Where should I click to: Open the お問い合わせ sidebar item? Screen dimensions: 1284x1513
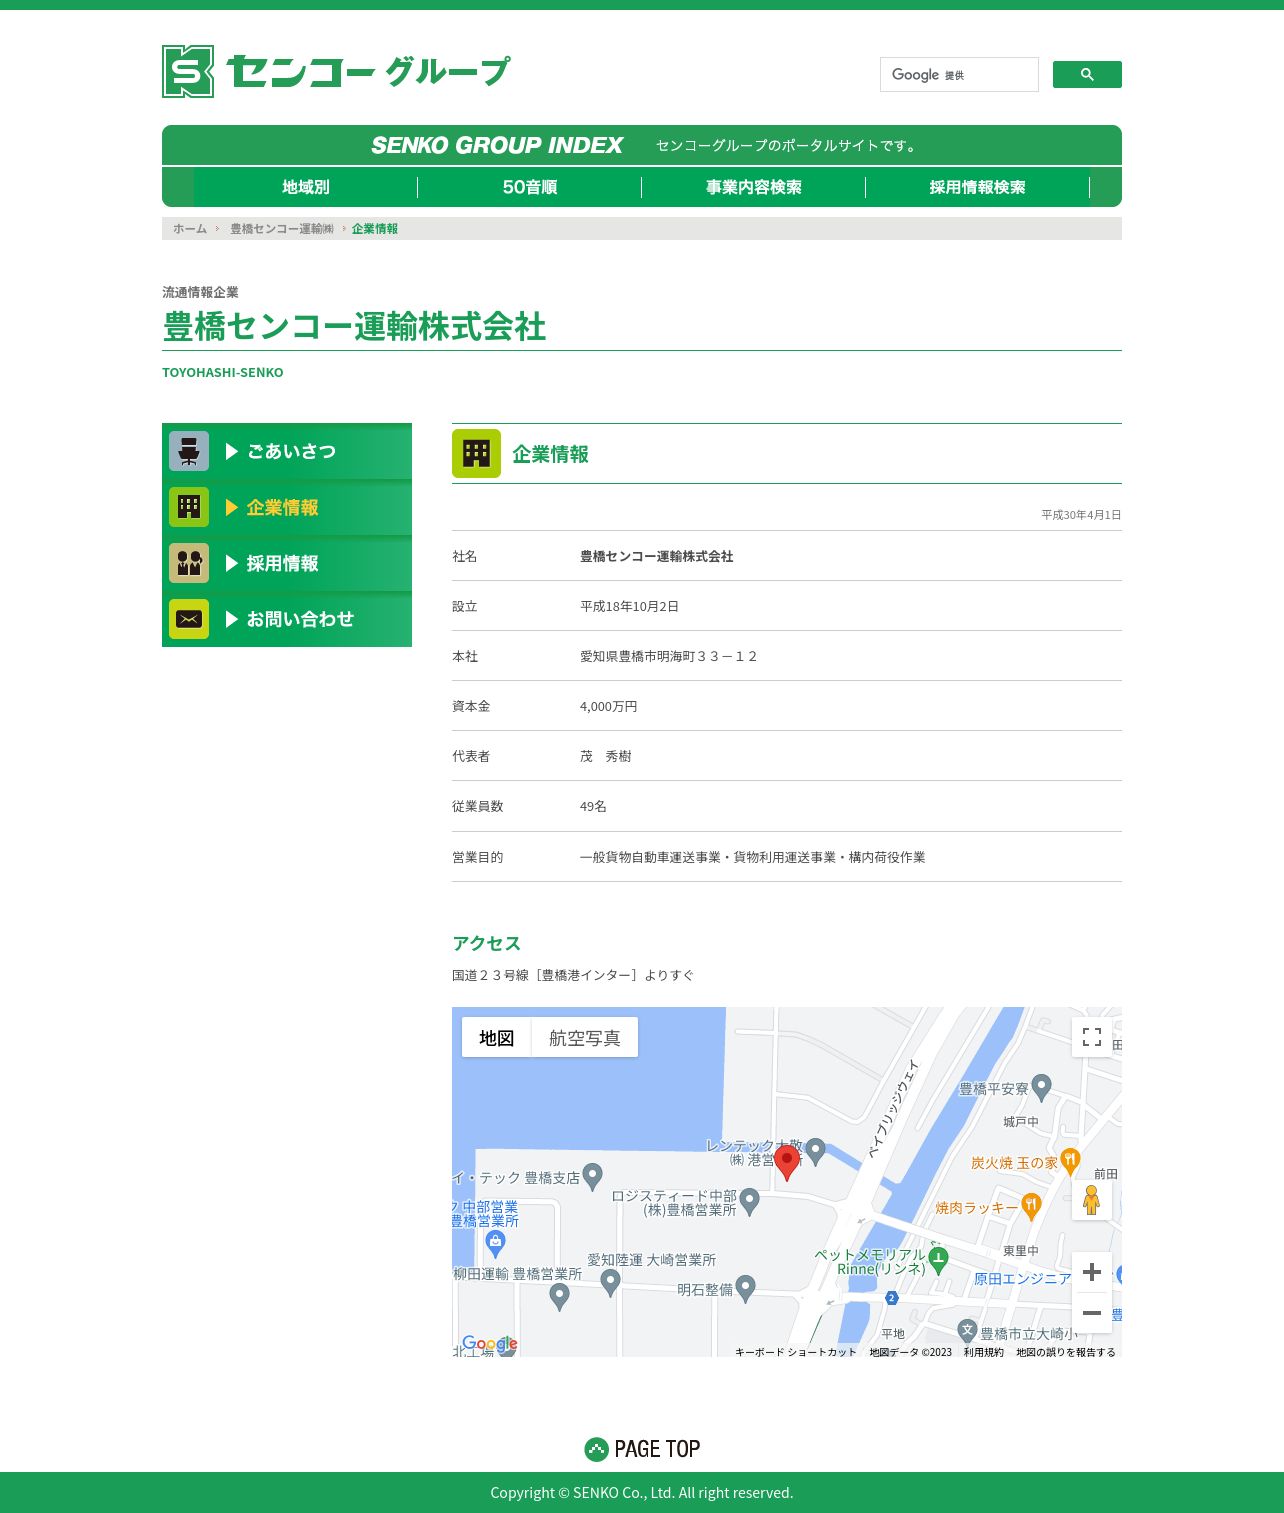coord(287,619)
